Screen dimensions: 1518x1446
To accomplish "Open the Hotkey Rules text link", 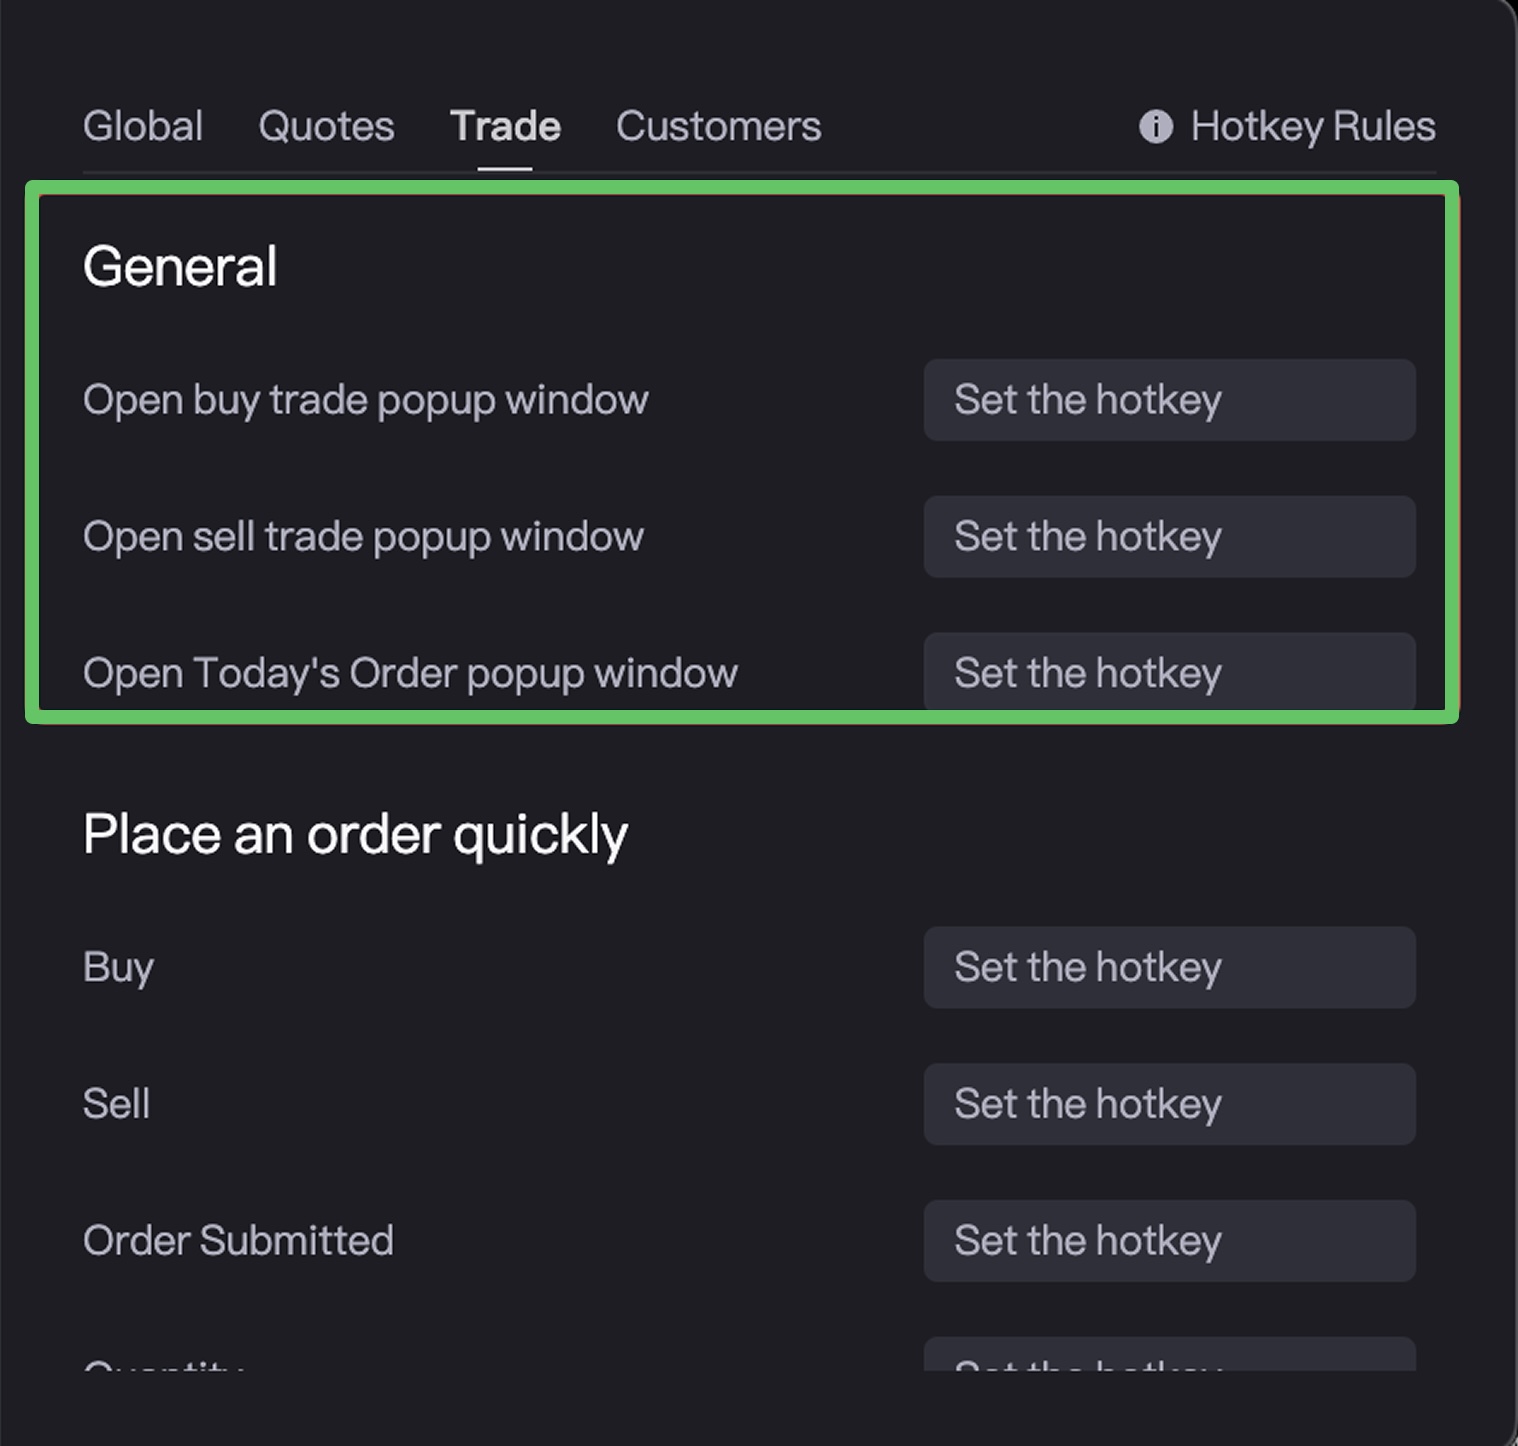I will tap(1312, 127).
